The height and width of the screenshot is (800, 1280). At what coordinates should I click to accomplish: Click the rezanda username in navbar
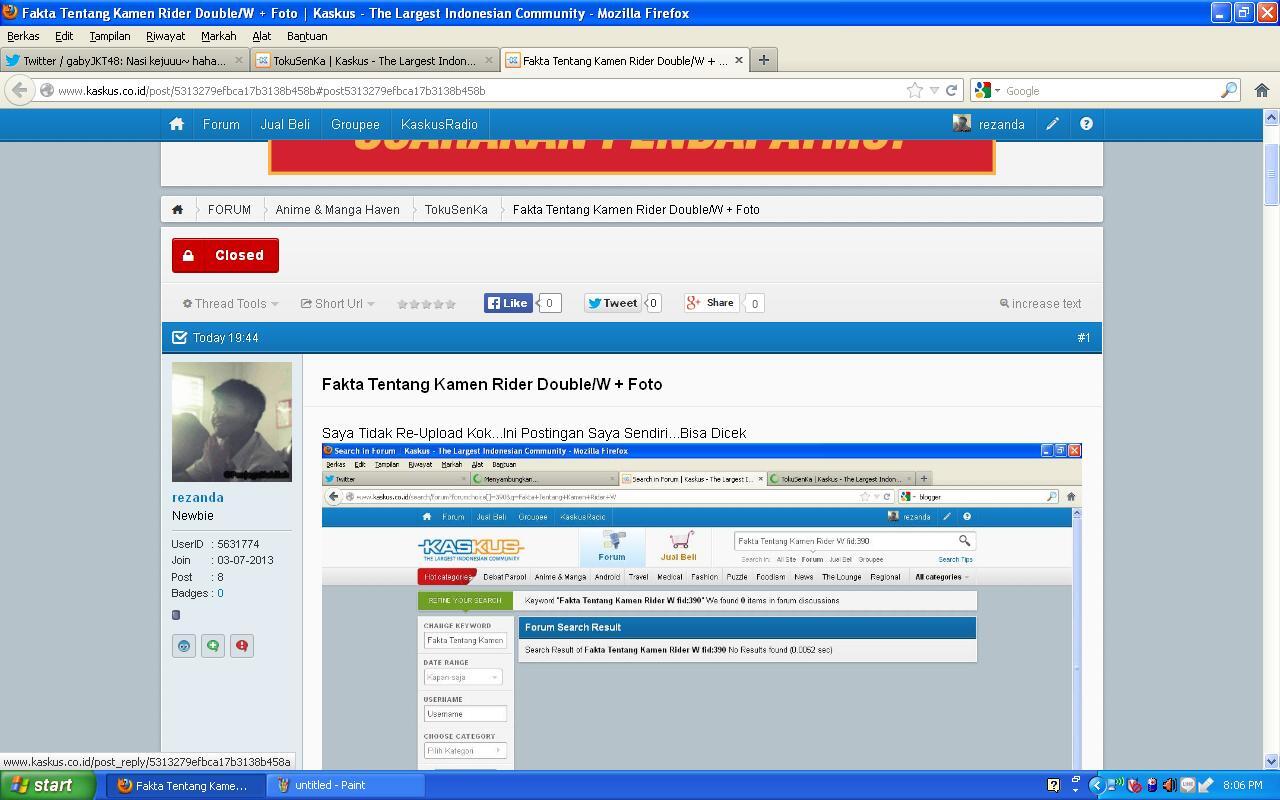[x=1001, y=124]
